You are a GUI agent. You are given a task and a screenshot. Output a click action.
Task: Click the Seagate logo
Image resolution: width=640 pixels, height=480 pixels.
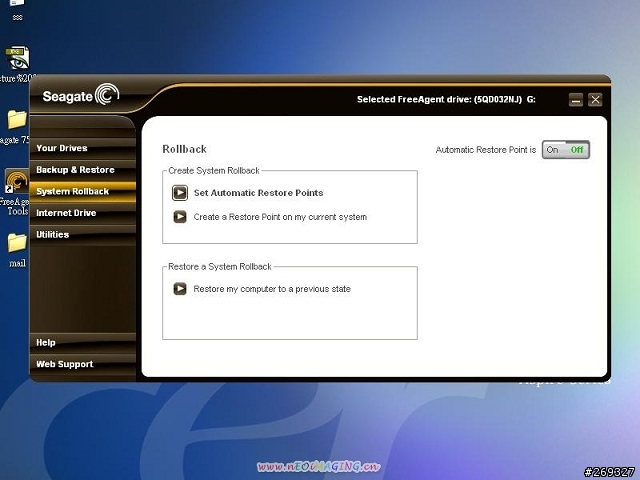(x=81, y=95)
